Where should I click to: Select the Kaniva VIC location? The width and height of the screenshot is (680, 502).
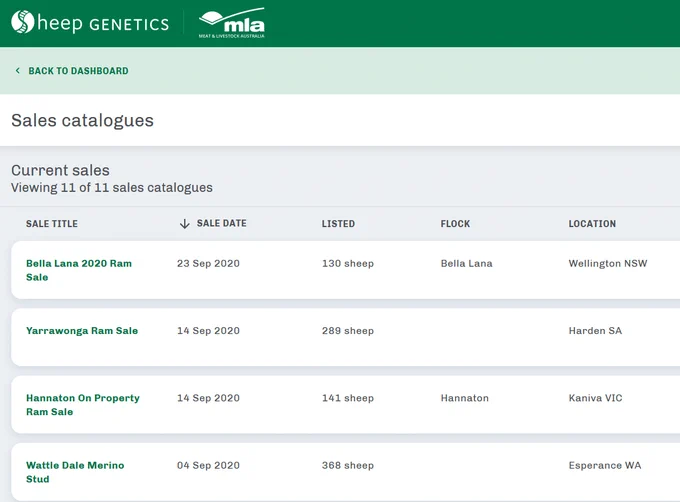[x=595, y=398]
